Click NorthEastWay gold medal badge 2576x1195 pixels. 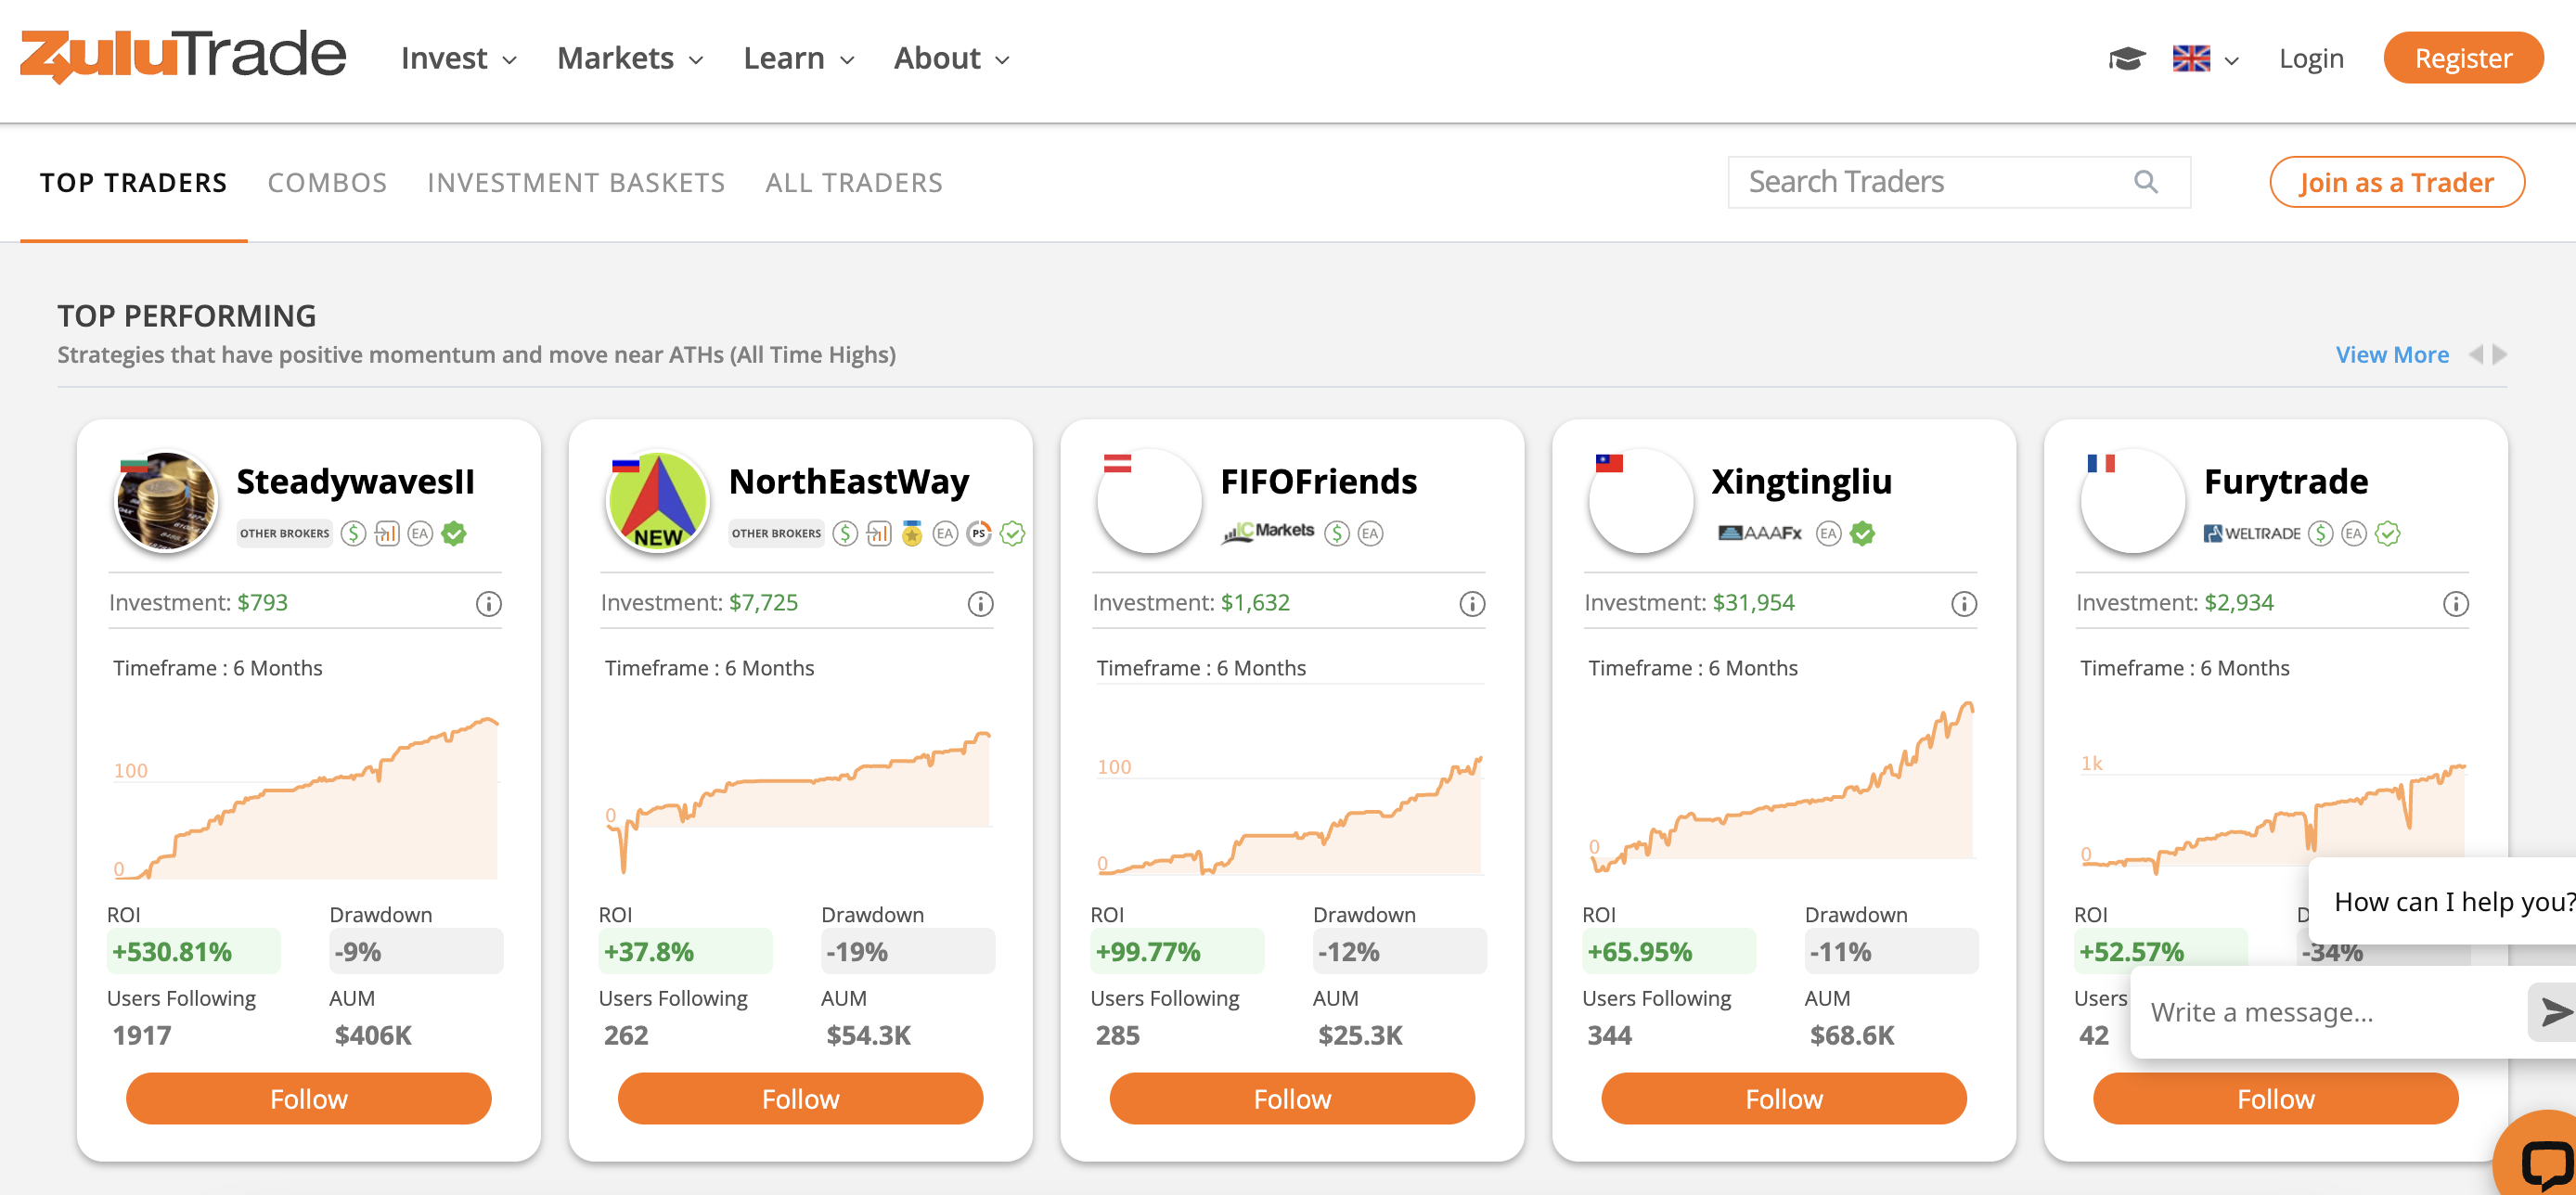[x=911, y=533]
